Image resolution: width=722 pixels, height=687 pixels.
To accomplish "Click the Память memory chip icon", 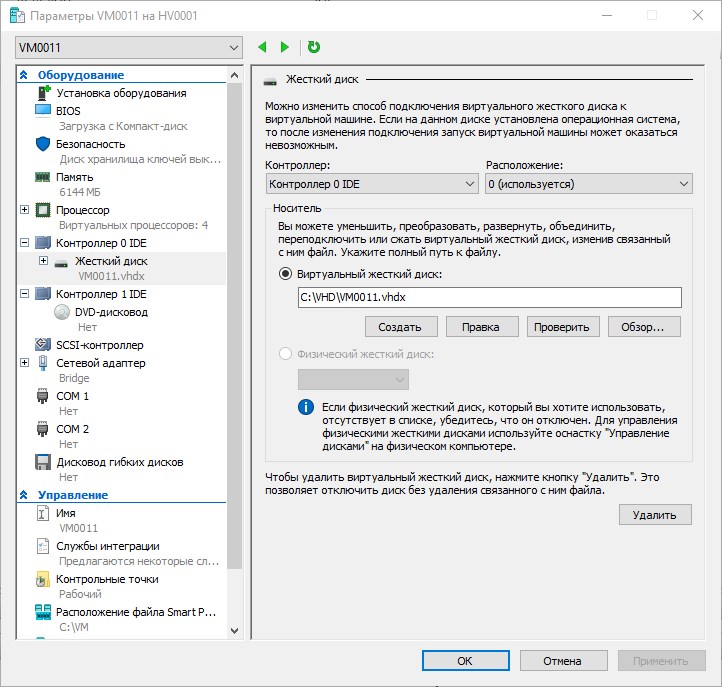I will coord(43,177).
